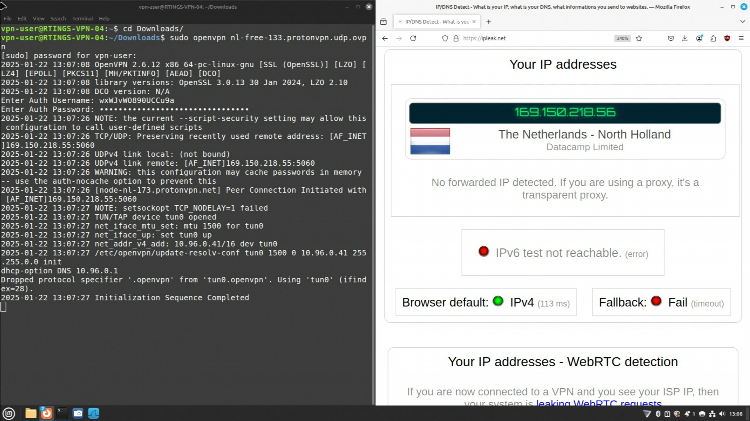This screenshot has width=750, height=421.
Task: Click the terminal Enter Auth Username line
Action: pos(88,100)
